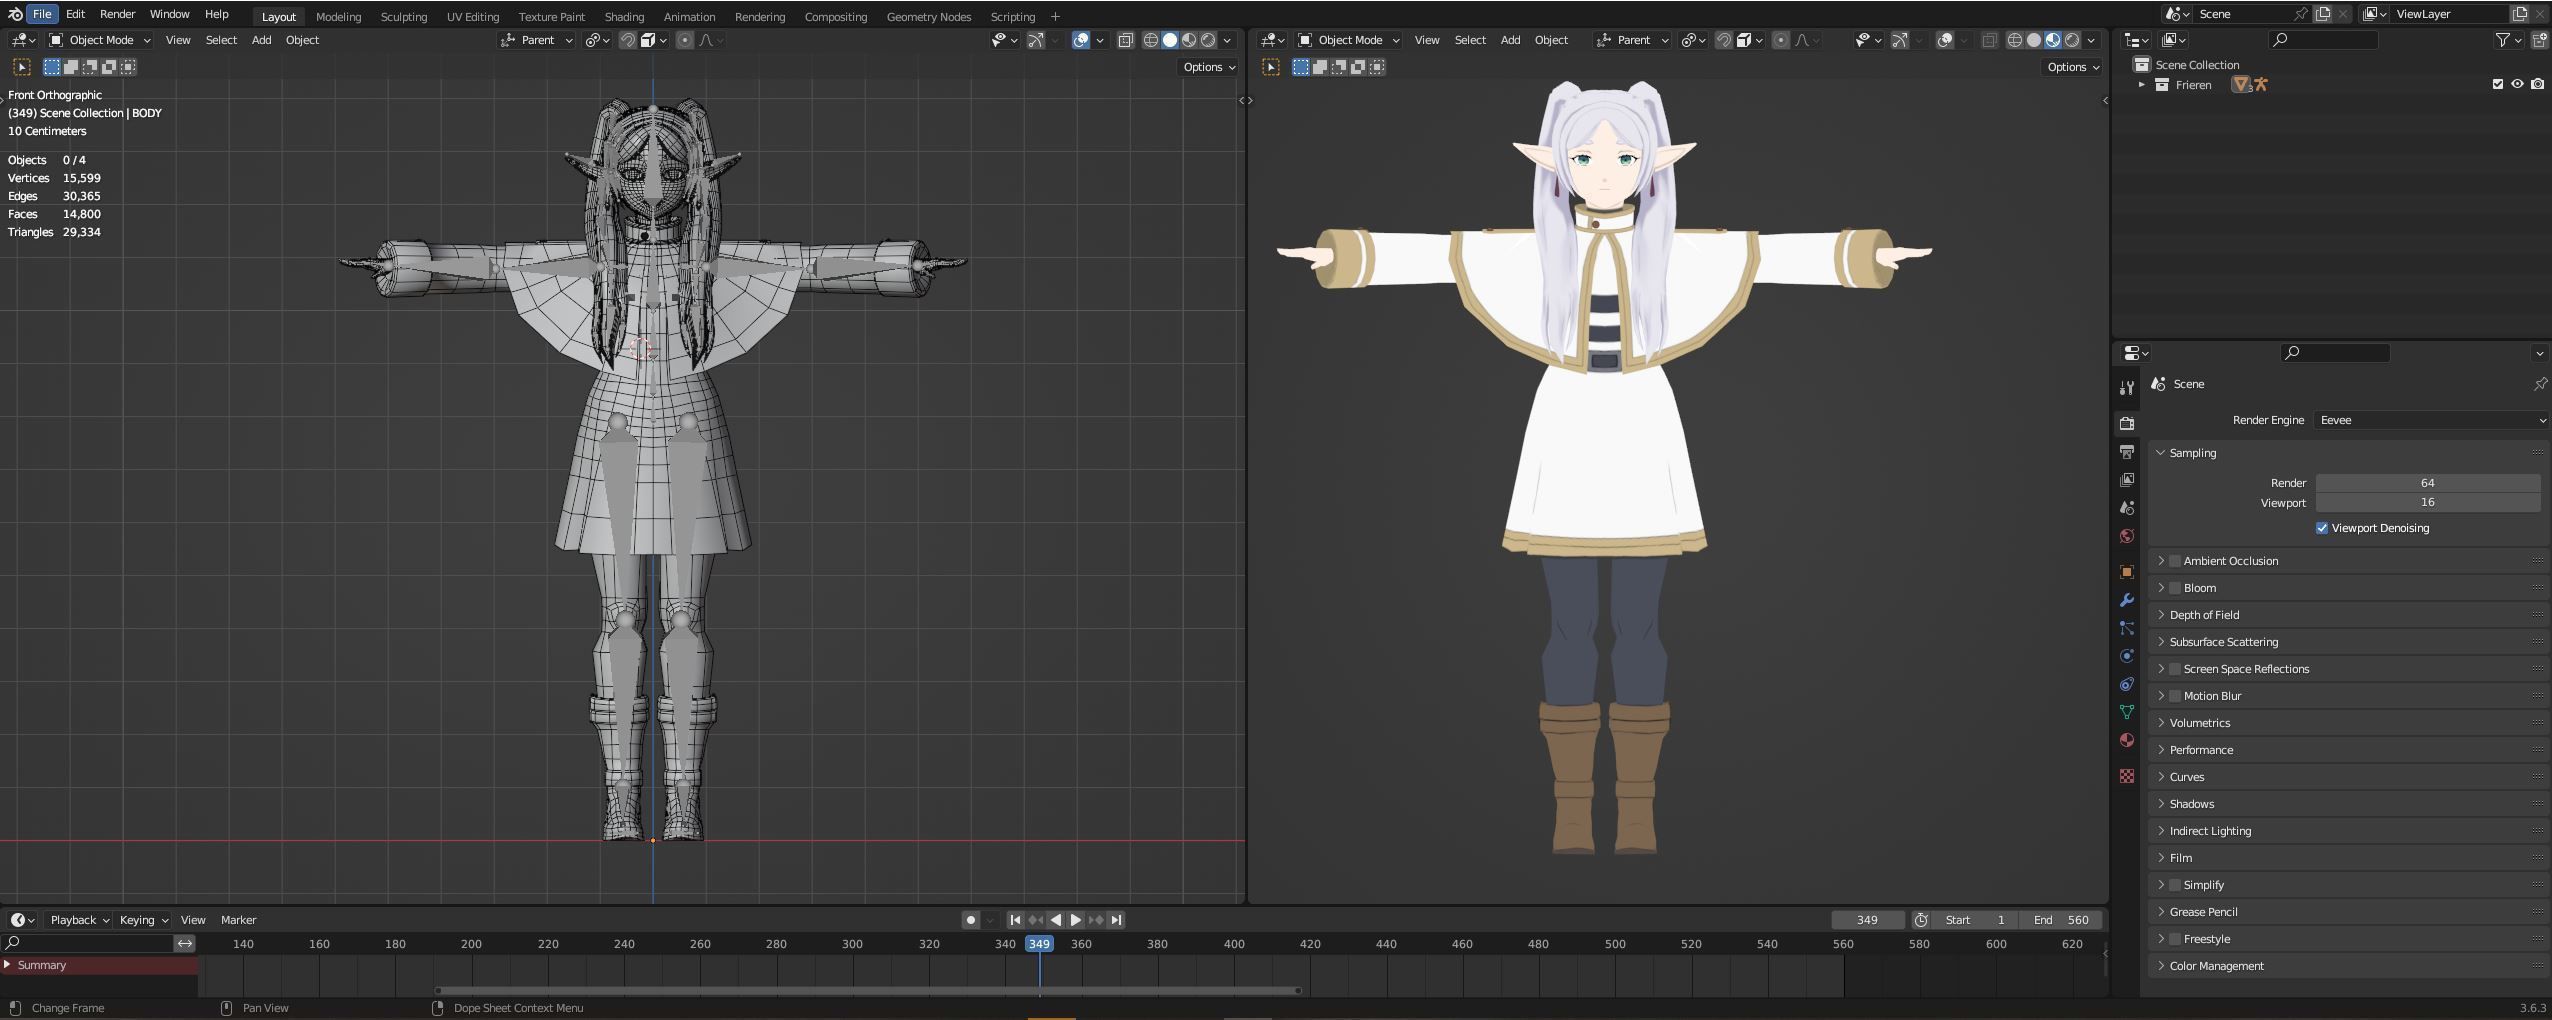Enable Screen Space Reflections checkbox

tap(2175, 669)
